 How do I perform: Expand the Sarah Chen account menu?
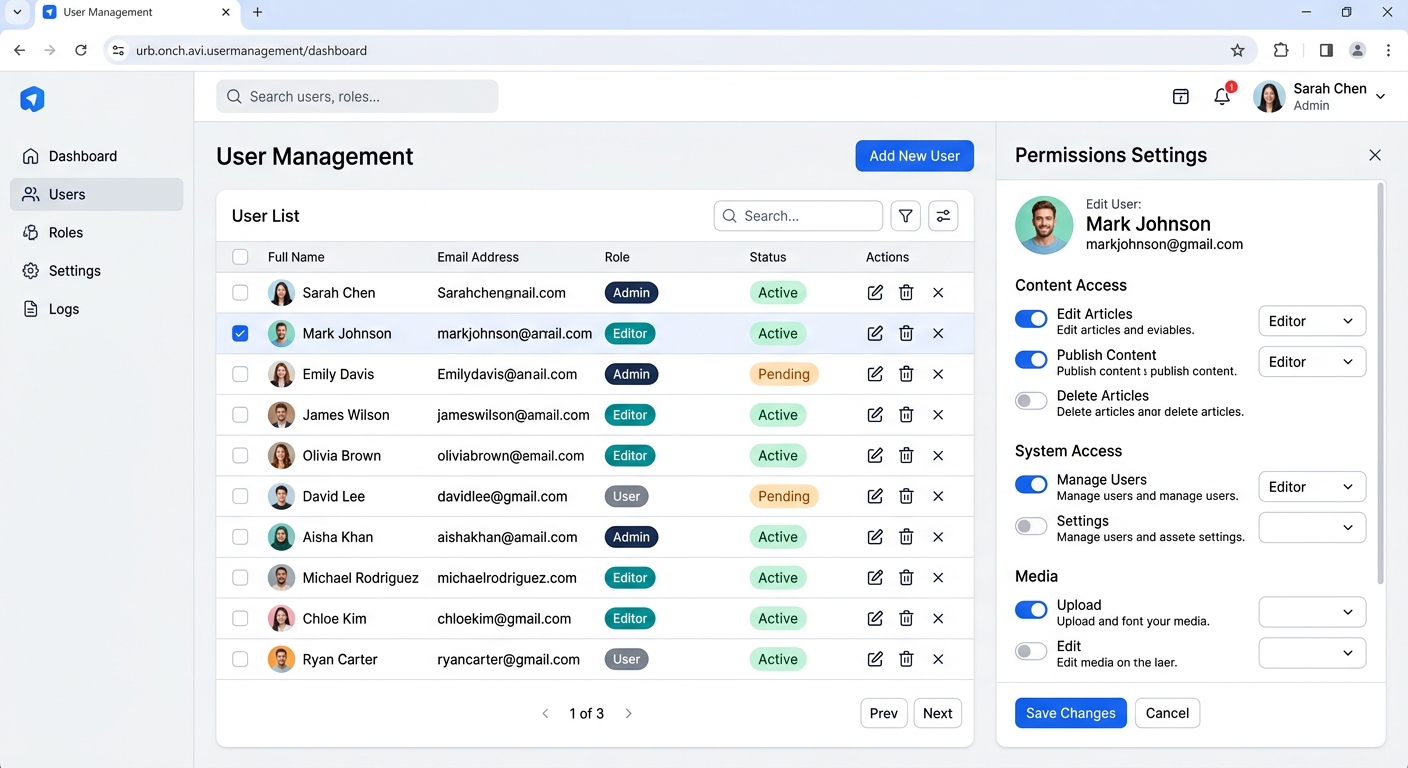(1380, 97)
